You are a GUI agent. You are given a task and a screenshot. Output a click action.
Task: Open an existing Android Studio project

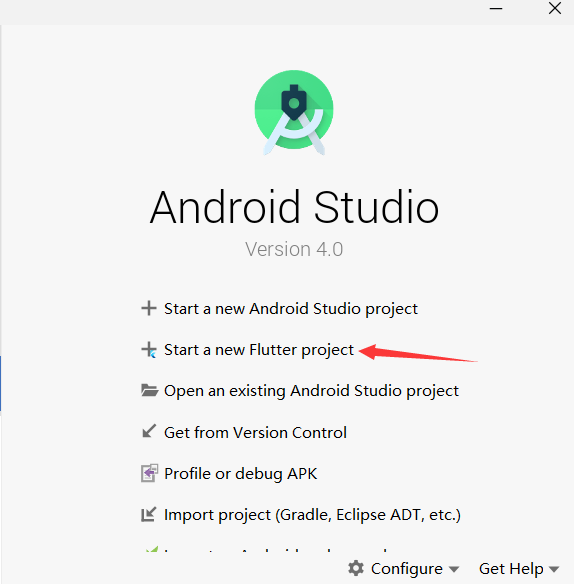click(x=311, y=391)
